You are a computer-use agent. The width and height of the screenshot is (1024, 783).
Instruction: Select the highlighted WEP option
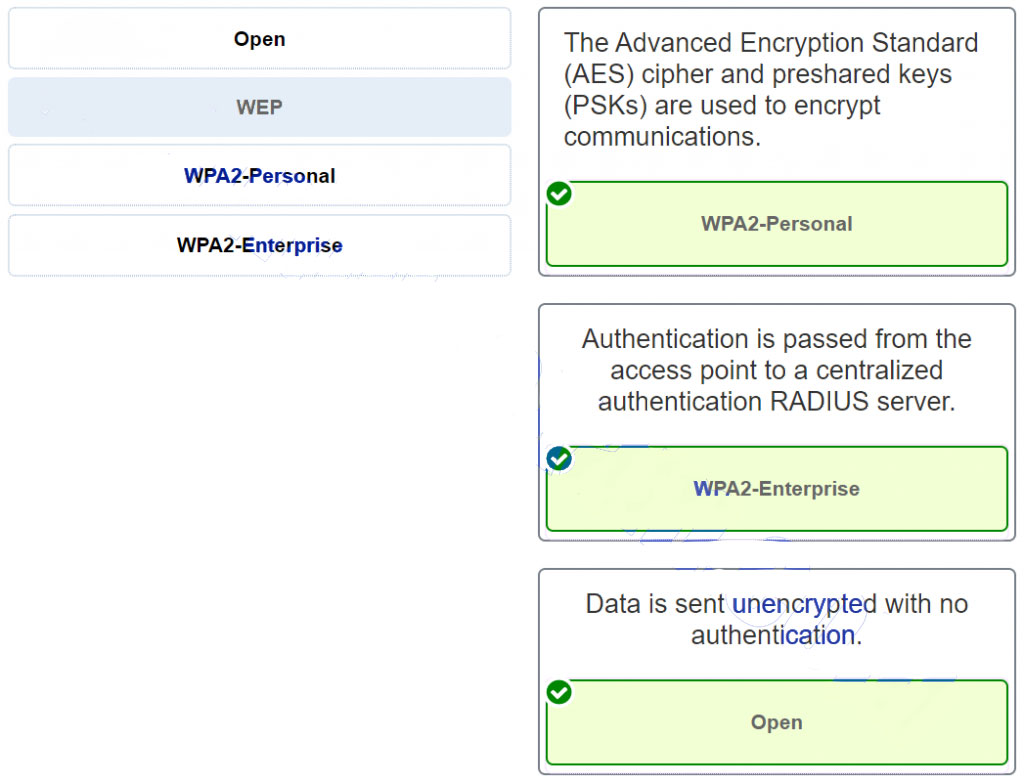pyautogui.click(x=259, y=107)
